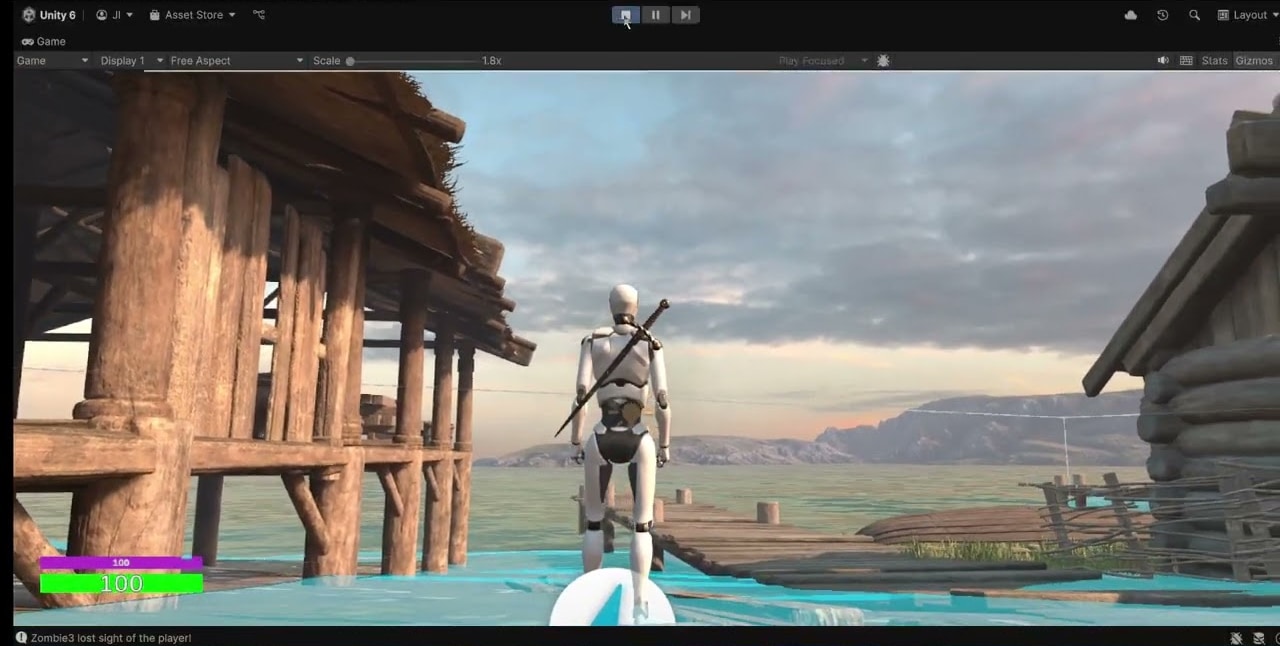Image resolution: width=1280 pixels, height=646 pixels.
Task: Open the search magnifier icon
Action: click(x=1194, y=15)
